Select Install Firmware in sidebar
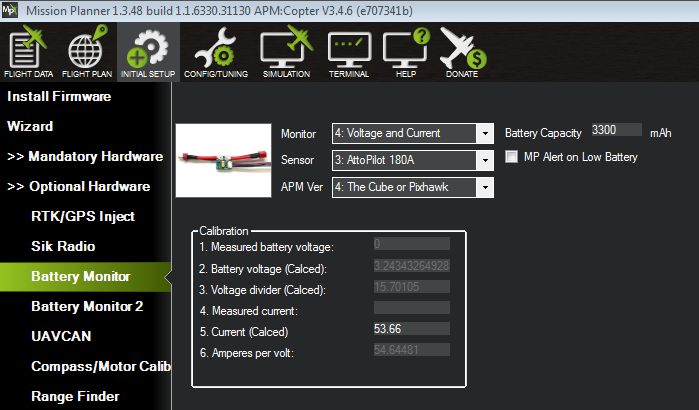This screenshot has width=699, height=410. click(59, 96)
